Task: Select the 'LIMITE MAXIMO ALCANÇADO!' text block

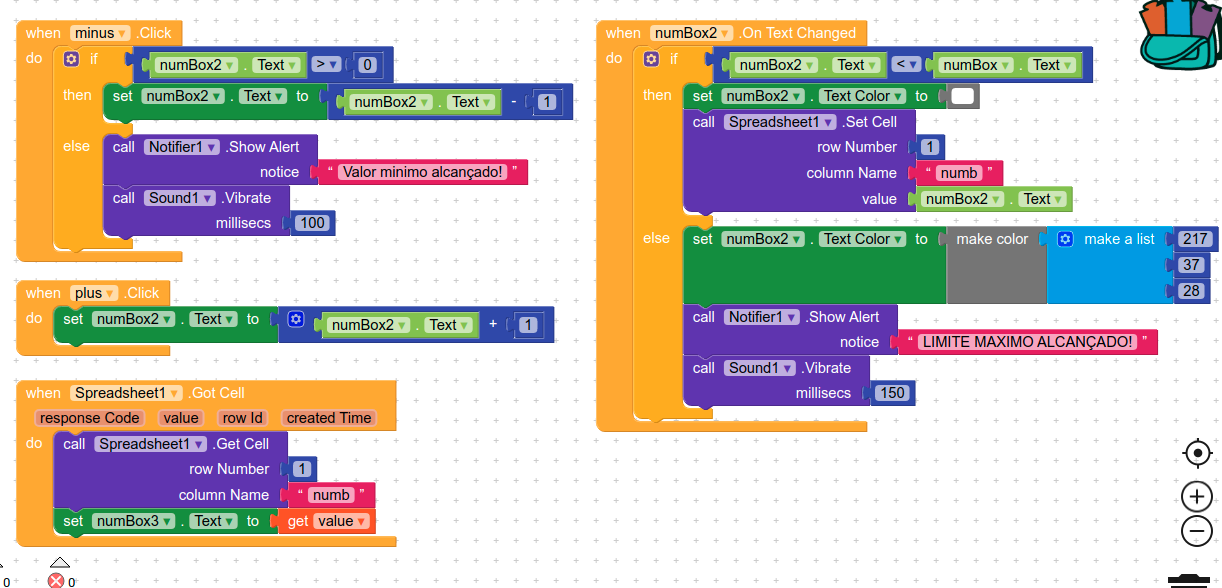Action: (x=1028, y=342)
